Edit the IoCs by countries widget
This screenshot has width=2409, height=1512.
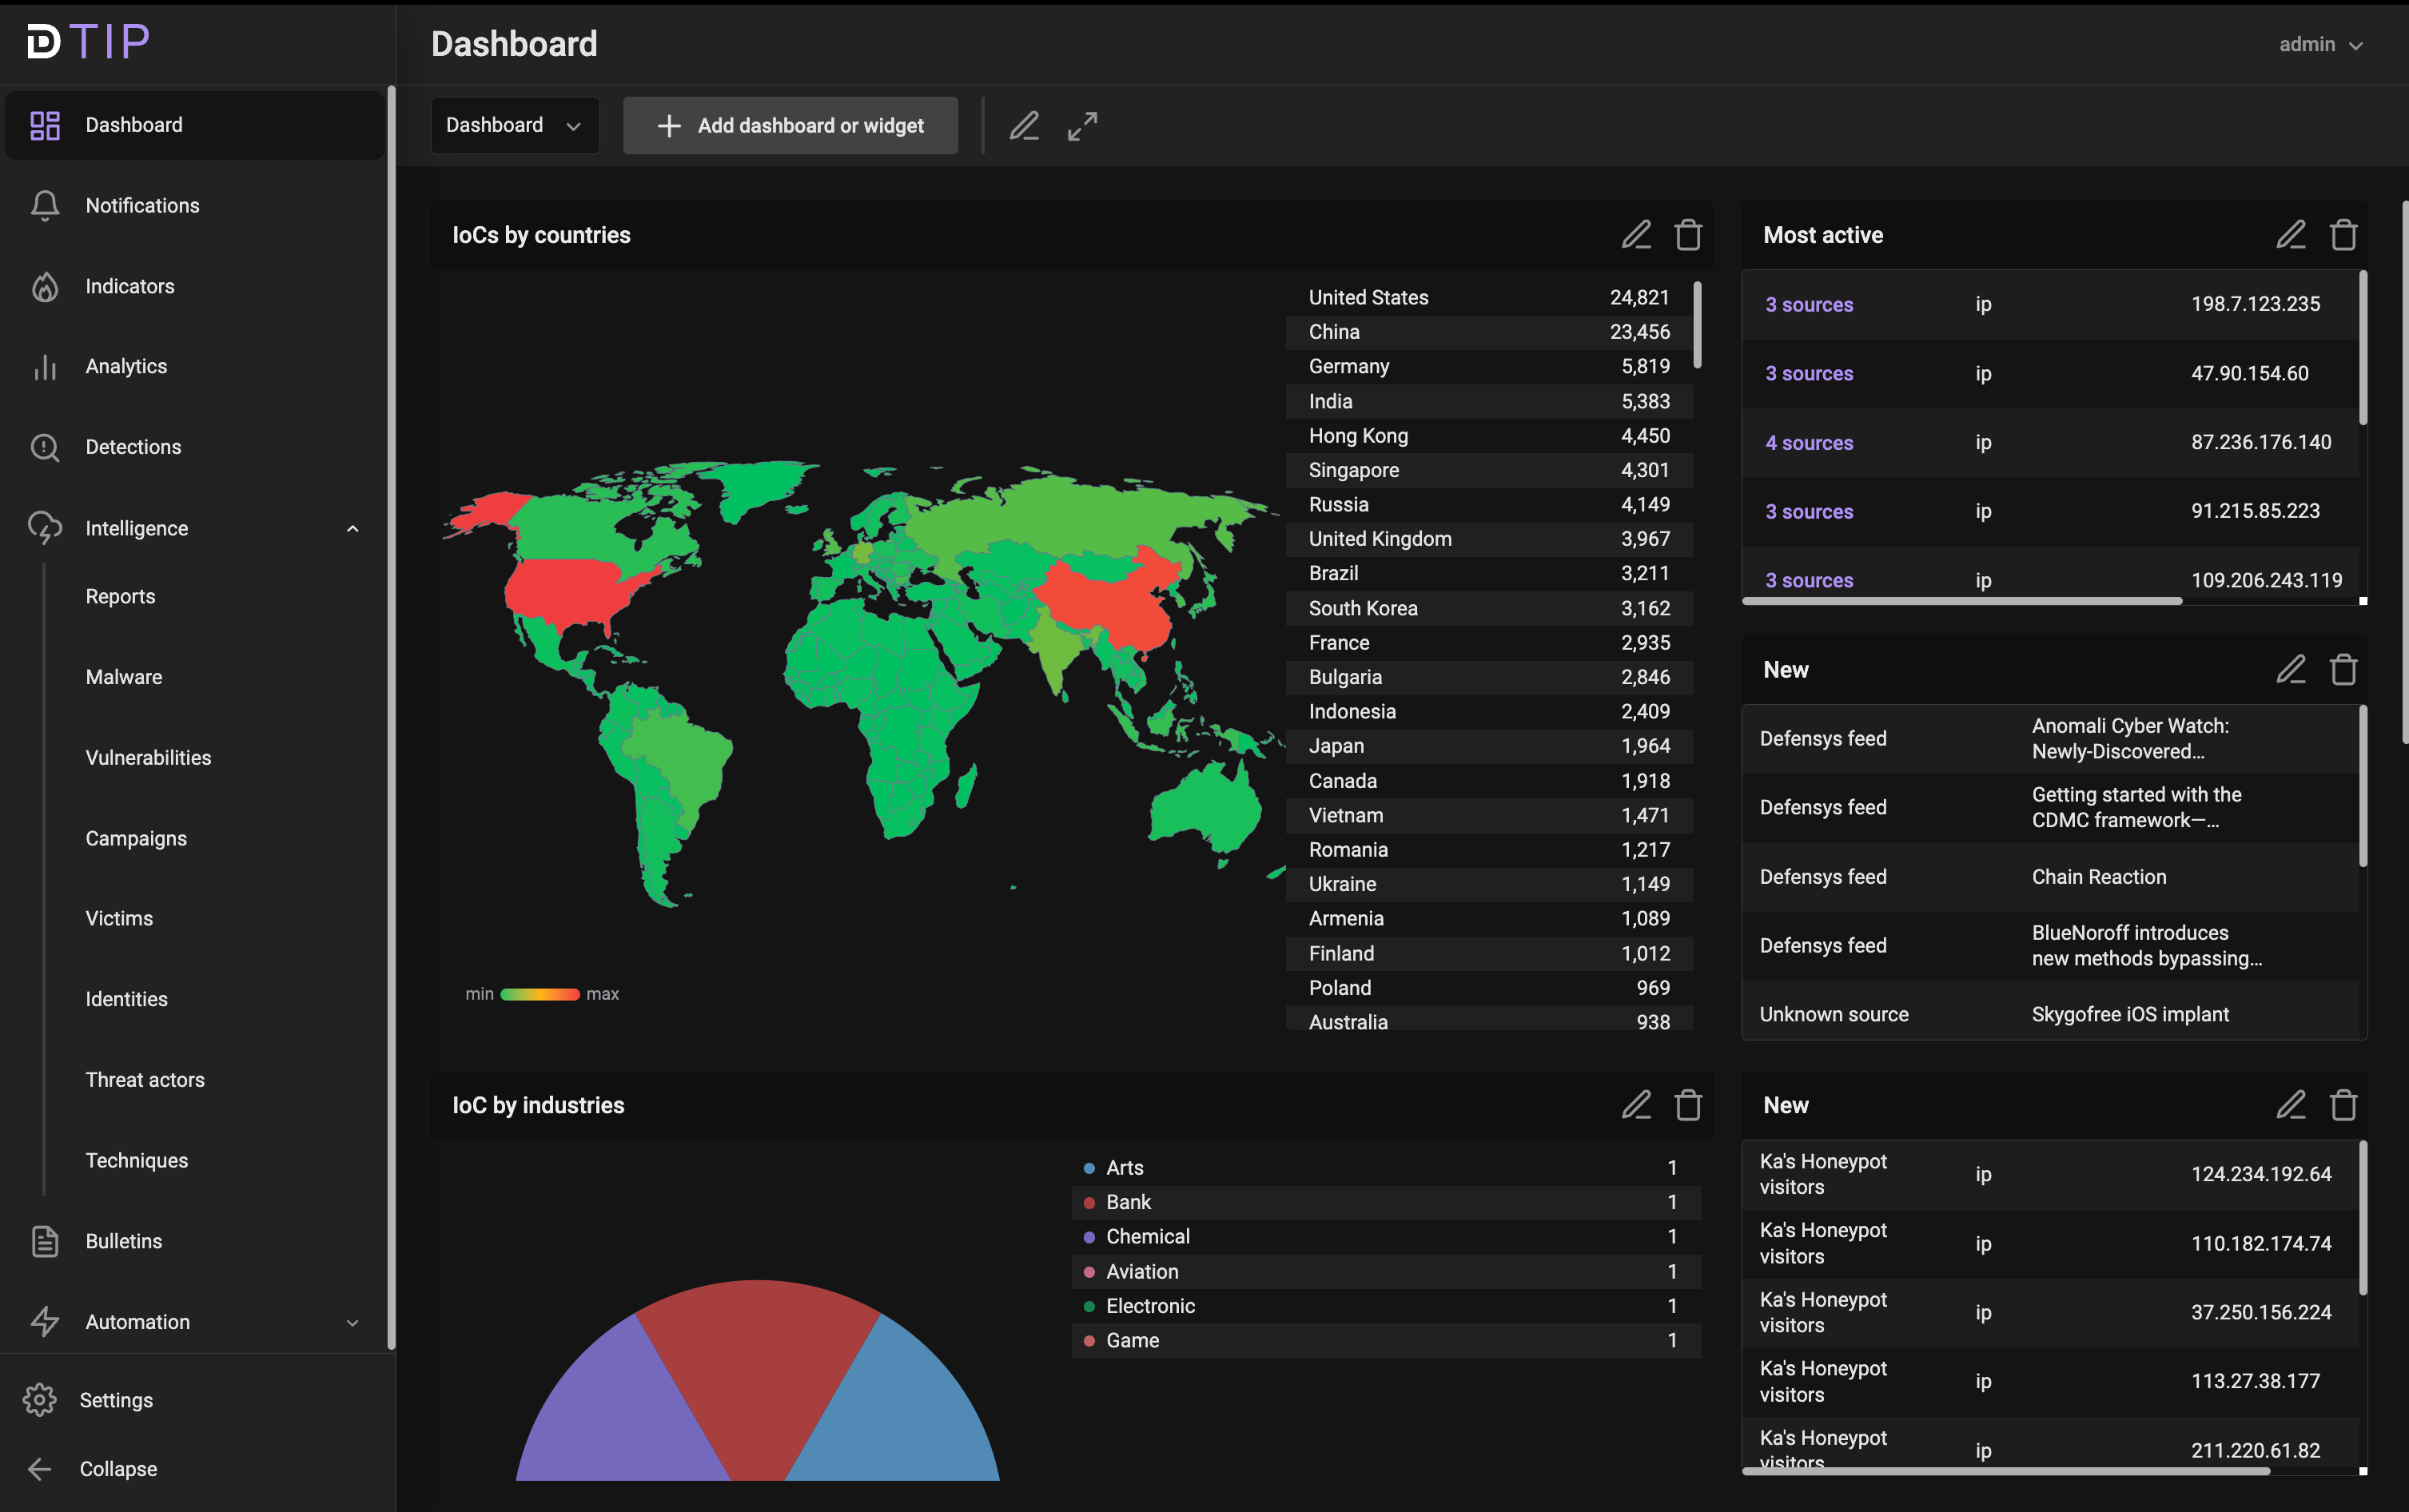(x=1636, y=235)
